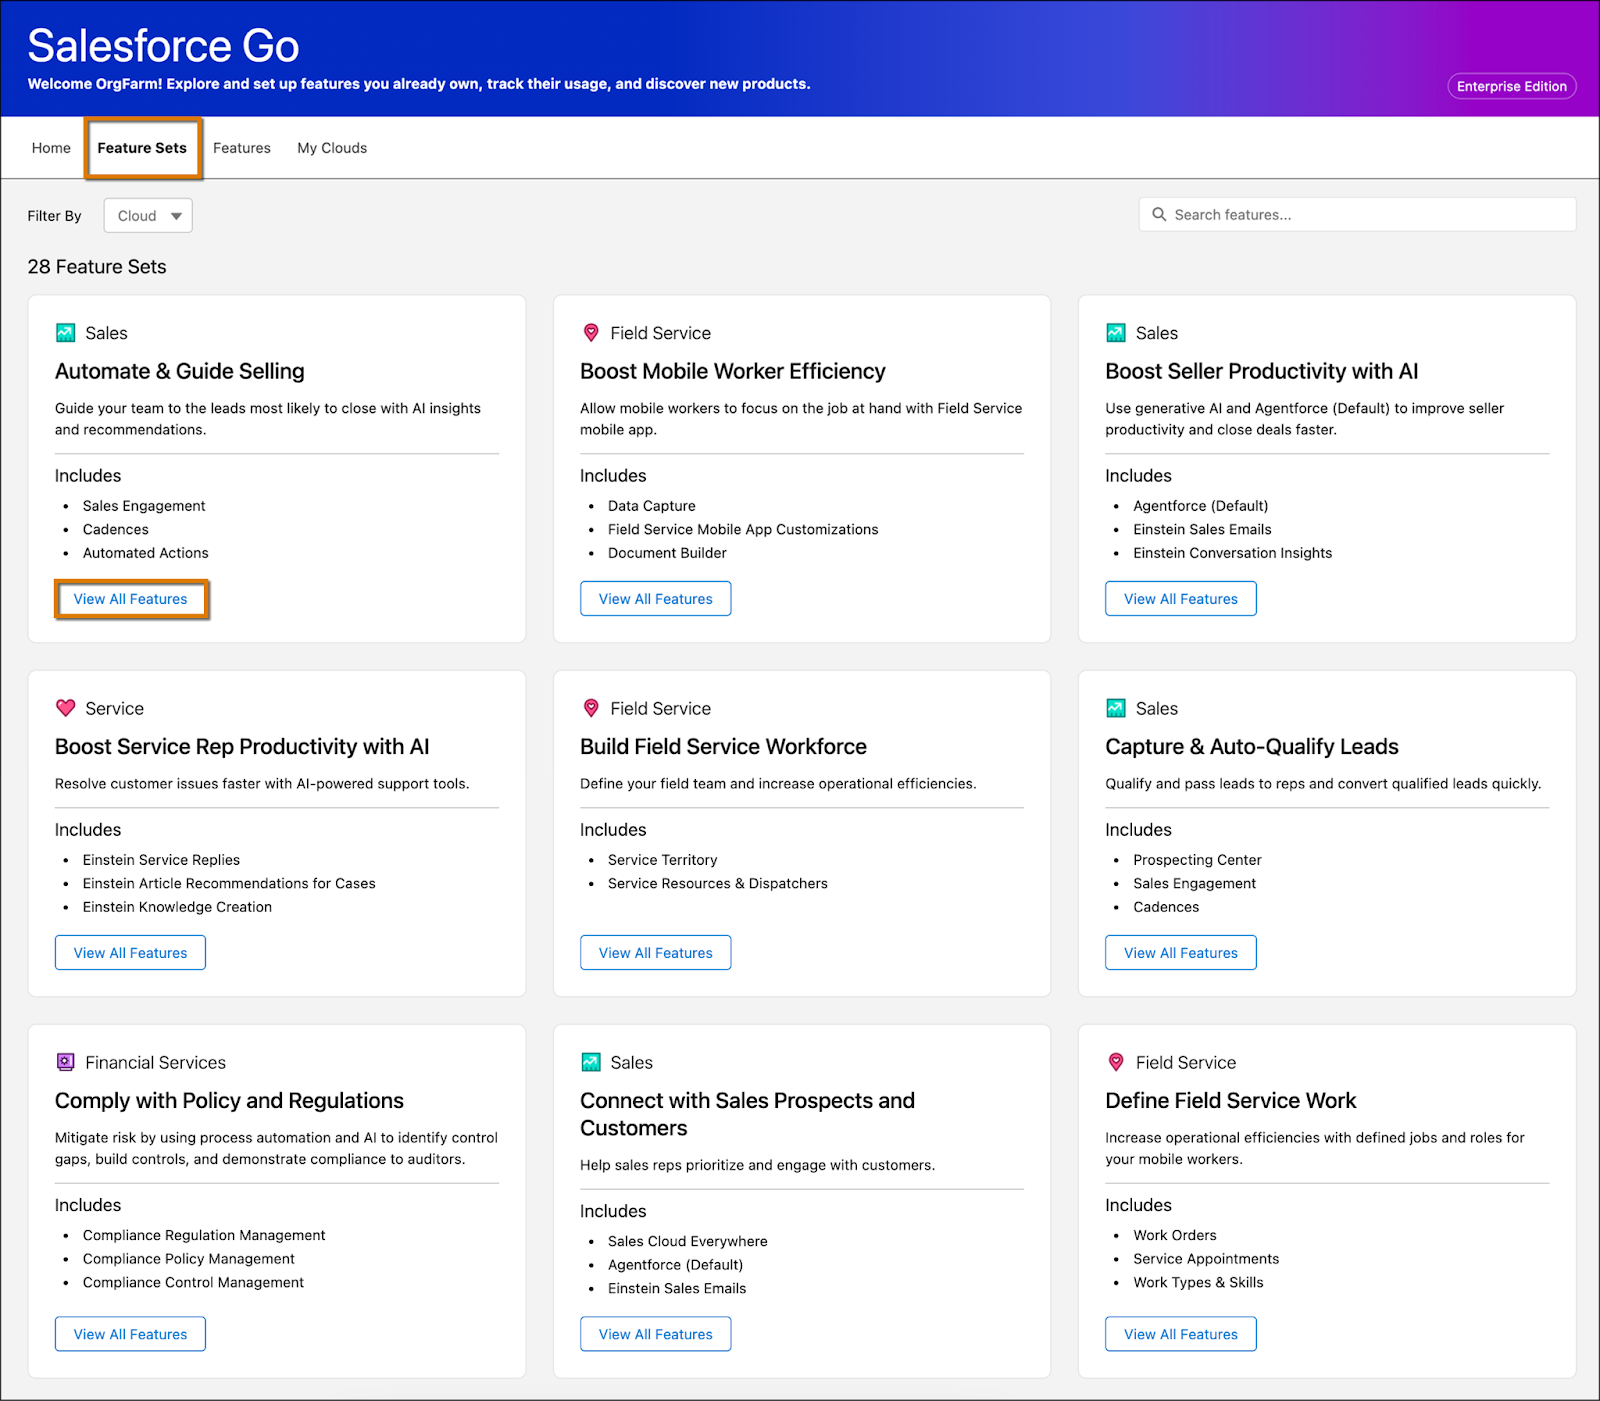Viewport: 1600px width, 1401px height.
Task: Click Einstein Knowledge Creation list item
Action: coord(177,907)
